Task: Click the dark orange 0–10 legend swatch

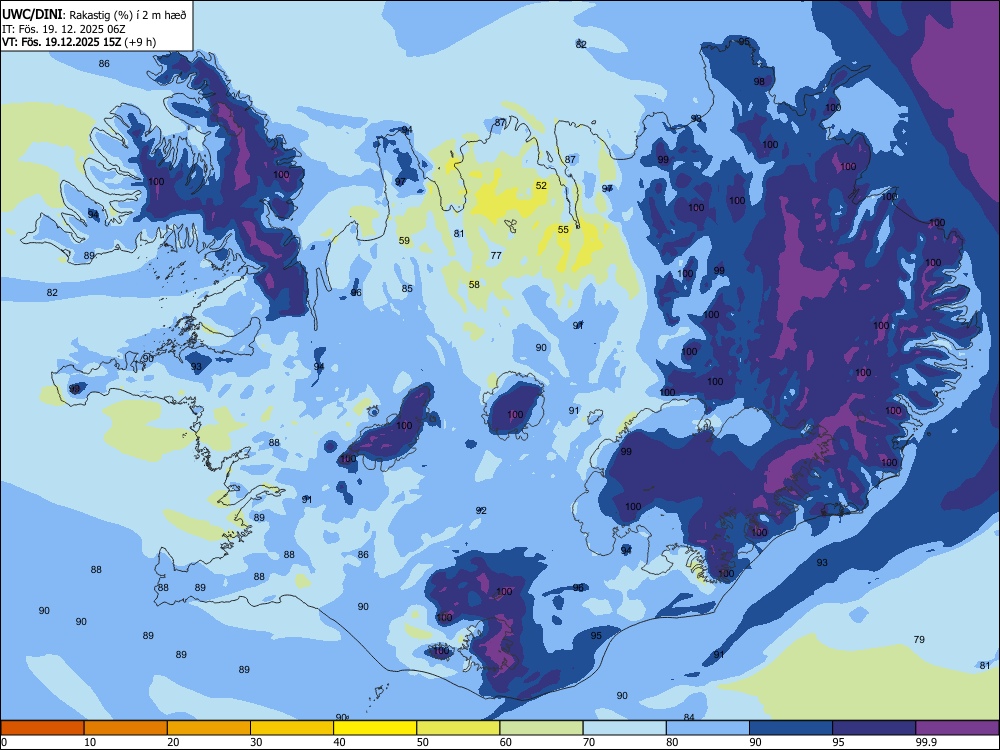Action: (43, 728)
